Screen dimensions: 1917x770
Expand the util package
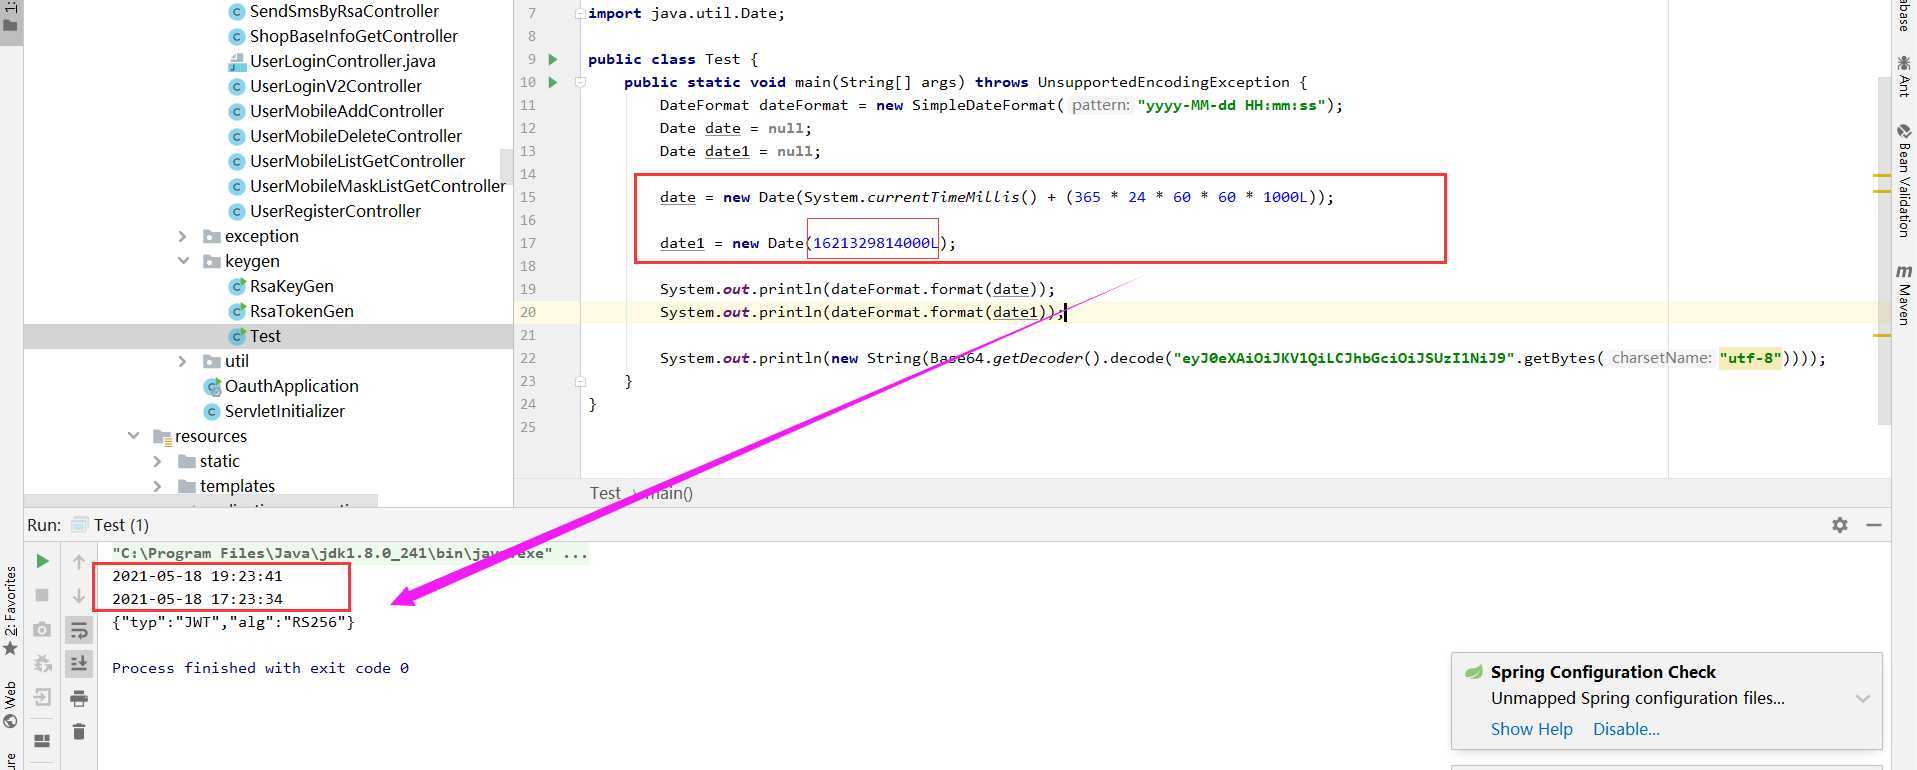[x=182, y=361]
